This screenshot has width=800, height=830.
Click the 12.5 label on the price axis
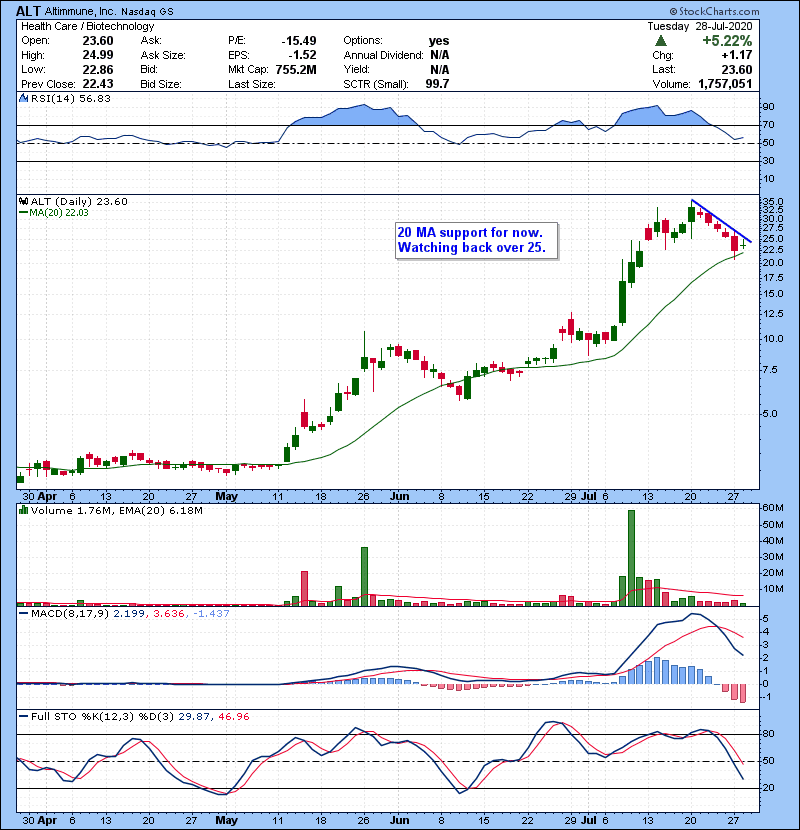[x=772, y=313]
